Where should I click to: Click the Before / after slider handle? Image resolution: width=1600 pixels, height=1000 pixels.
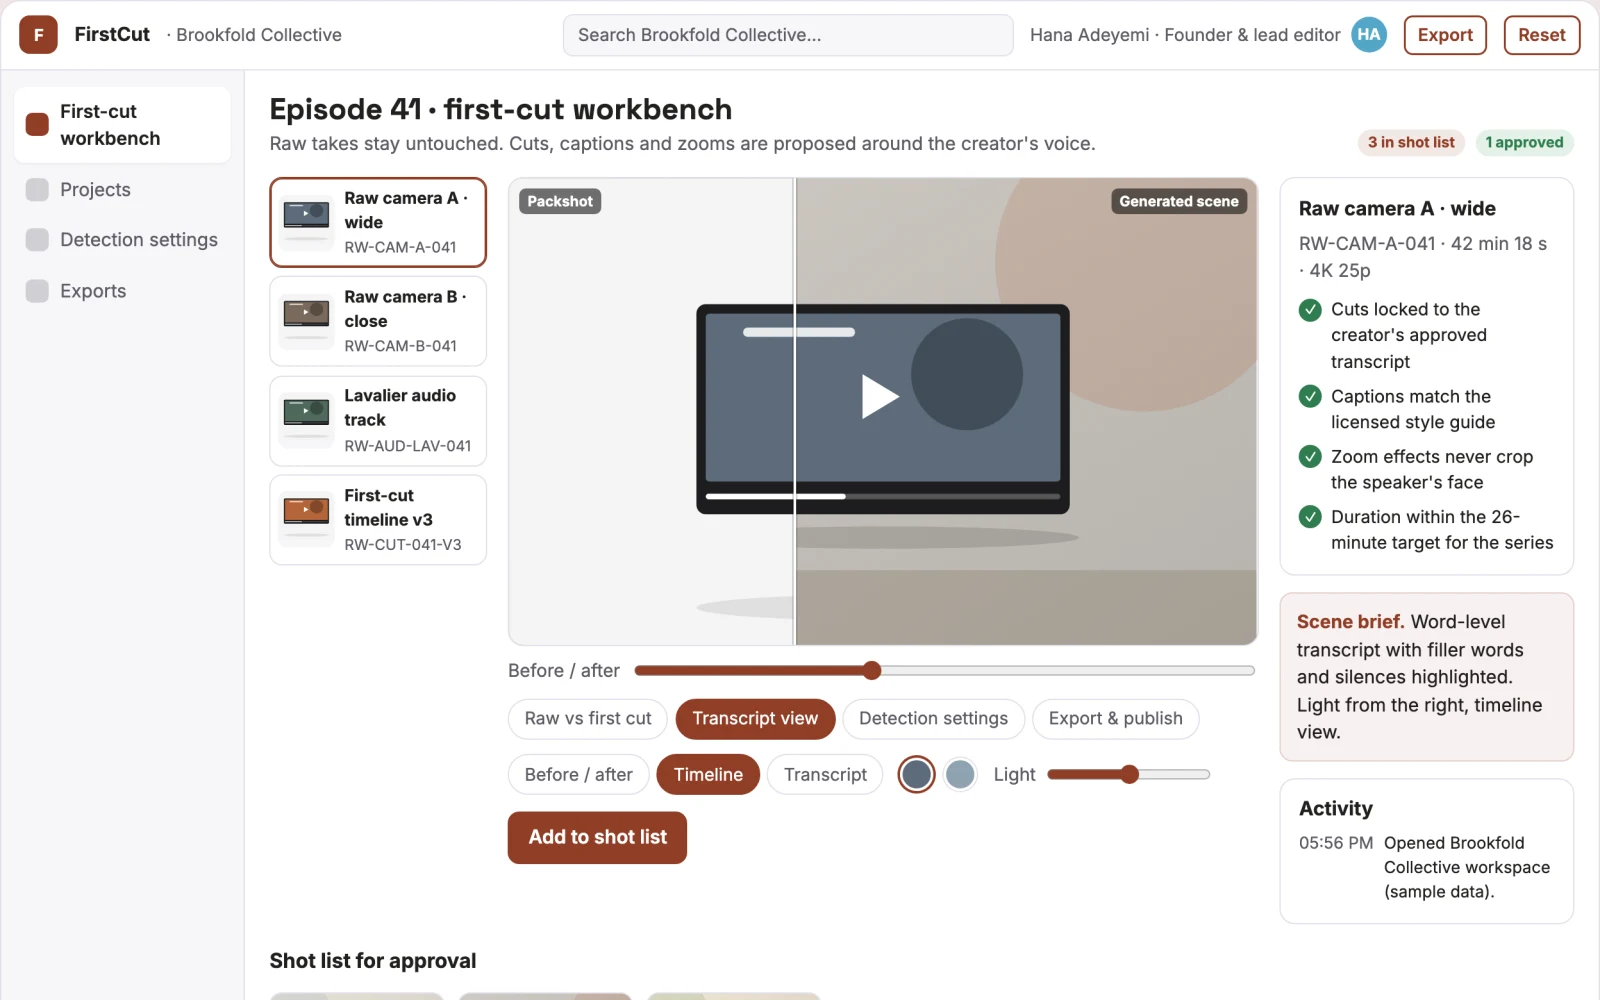[x=872, y=670]
